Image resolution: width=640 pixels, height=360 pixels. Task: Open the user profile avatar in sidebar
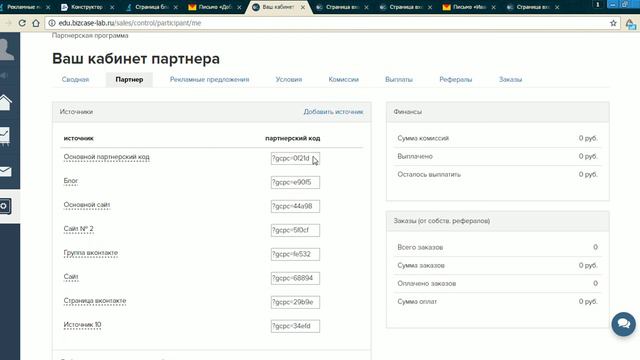(x=6, y=50)
